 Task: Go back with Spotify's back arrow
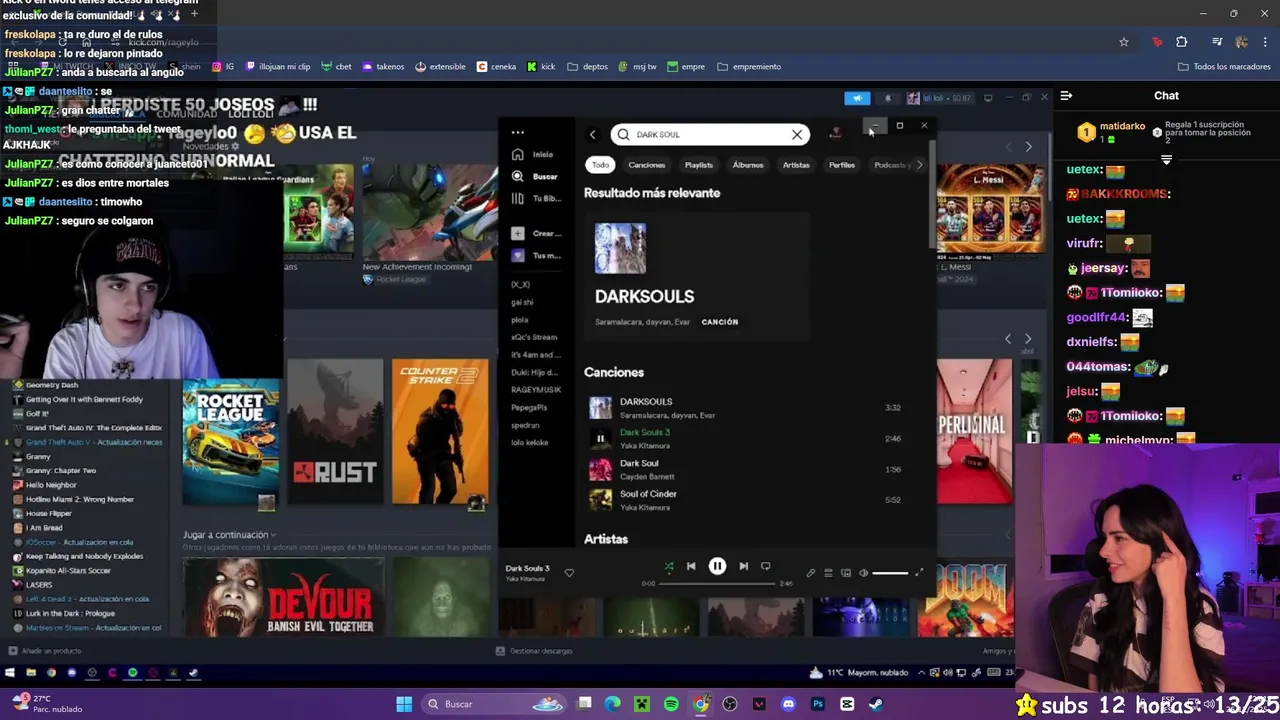coord(592,134)
